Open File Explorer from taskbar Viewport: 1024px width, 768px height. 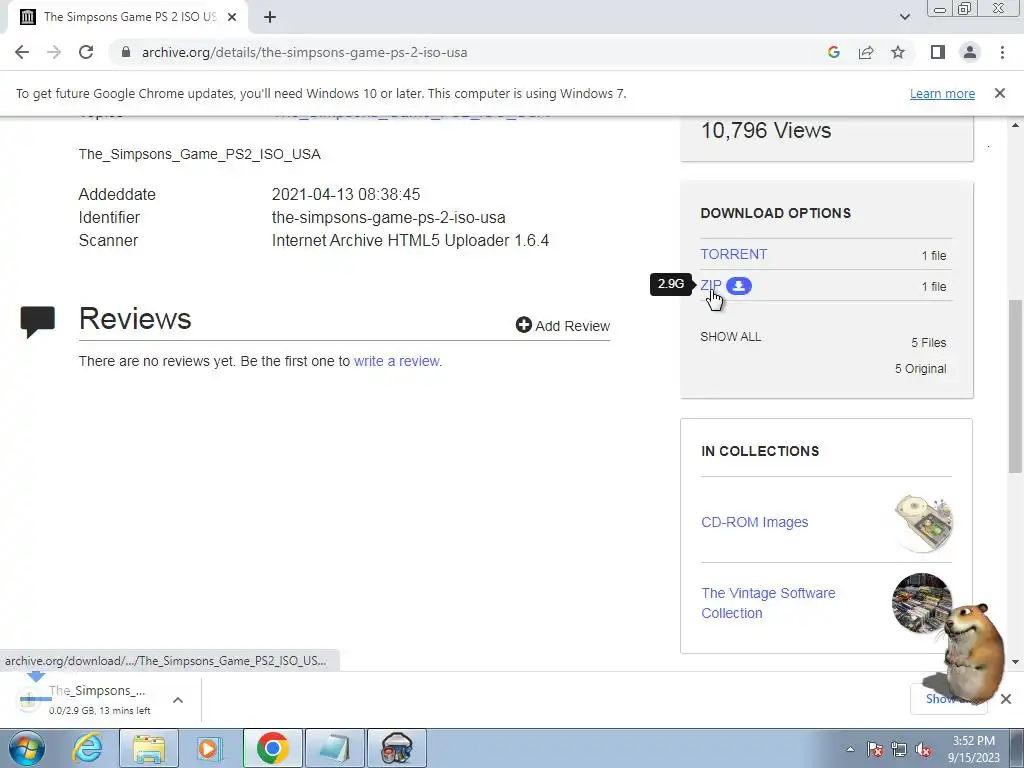click(149, 748)
